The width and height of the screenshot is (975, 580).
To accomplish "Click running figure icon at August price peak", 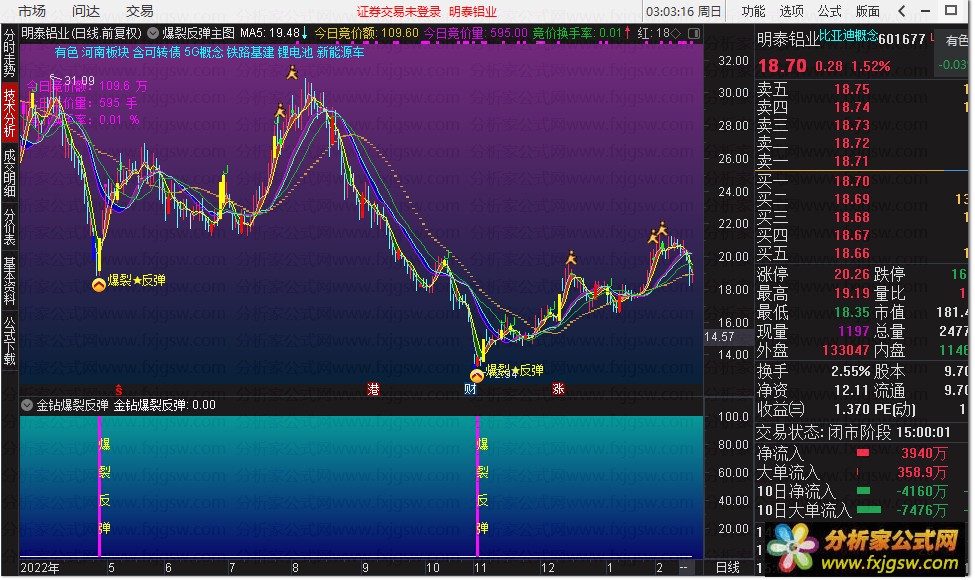I will [x=292, y=73].
